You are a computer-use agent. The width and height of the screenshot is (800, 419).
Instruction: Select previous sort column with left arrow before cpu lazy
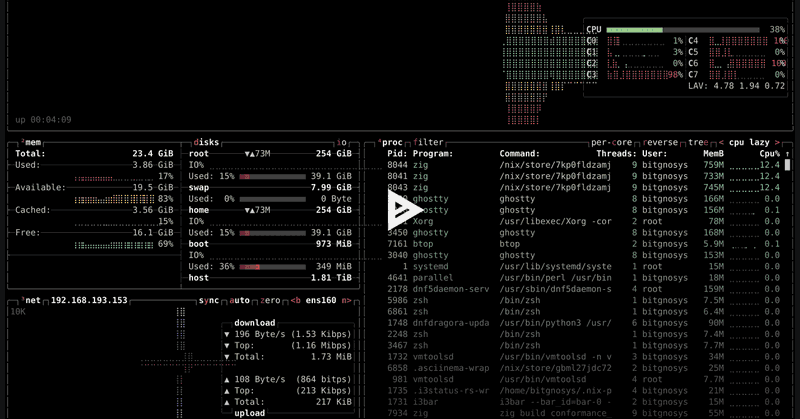721,142
